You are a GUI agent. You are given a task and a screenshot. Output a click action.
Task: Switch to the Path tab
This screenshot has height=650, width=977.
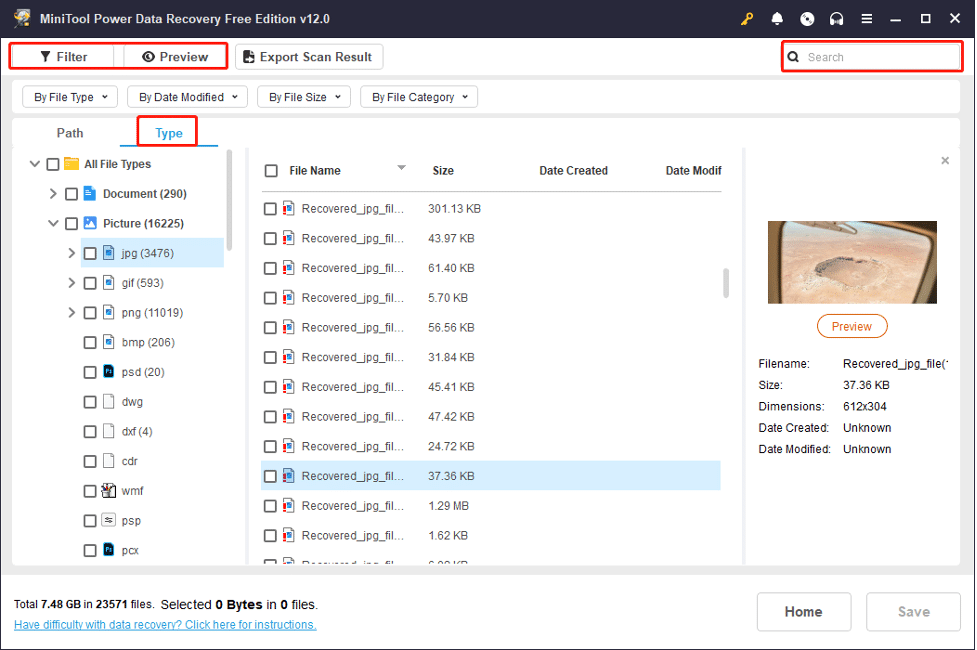(69, 132)
